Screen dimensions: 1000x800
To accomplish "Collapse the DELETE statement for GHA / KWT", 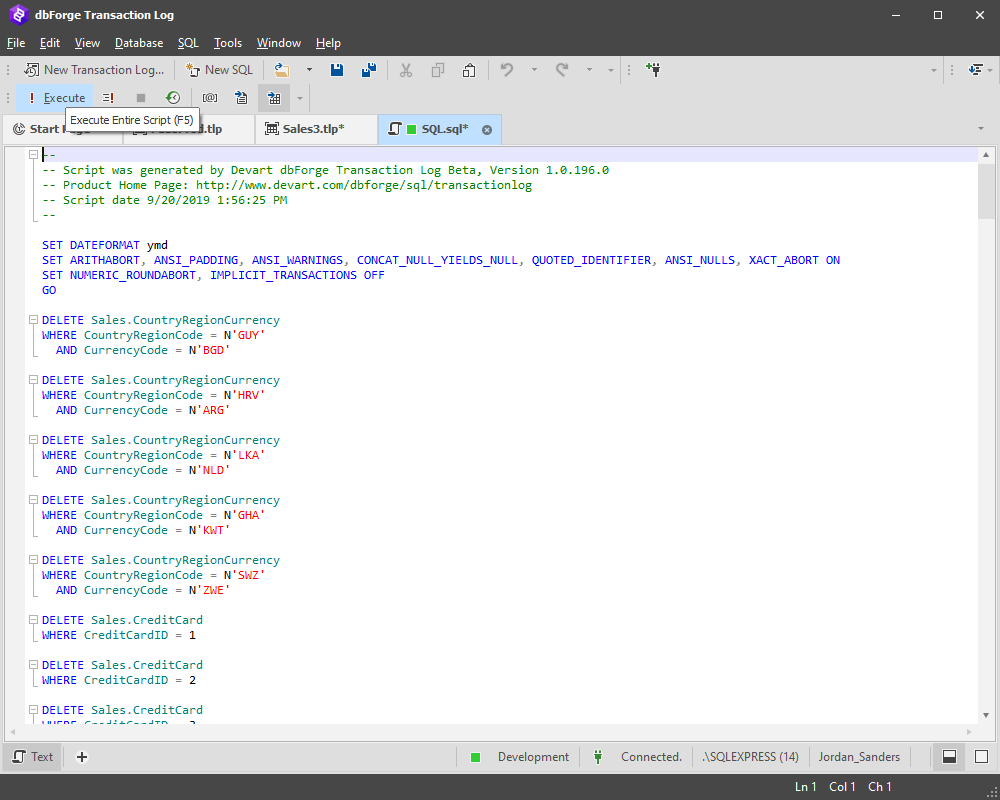I will pos(34,500).
